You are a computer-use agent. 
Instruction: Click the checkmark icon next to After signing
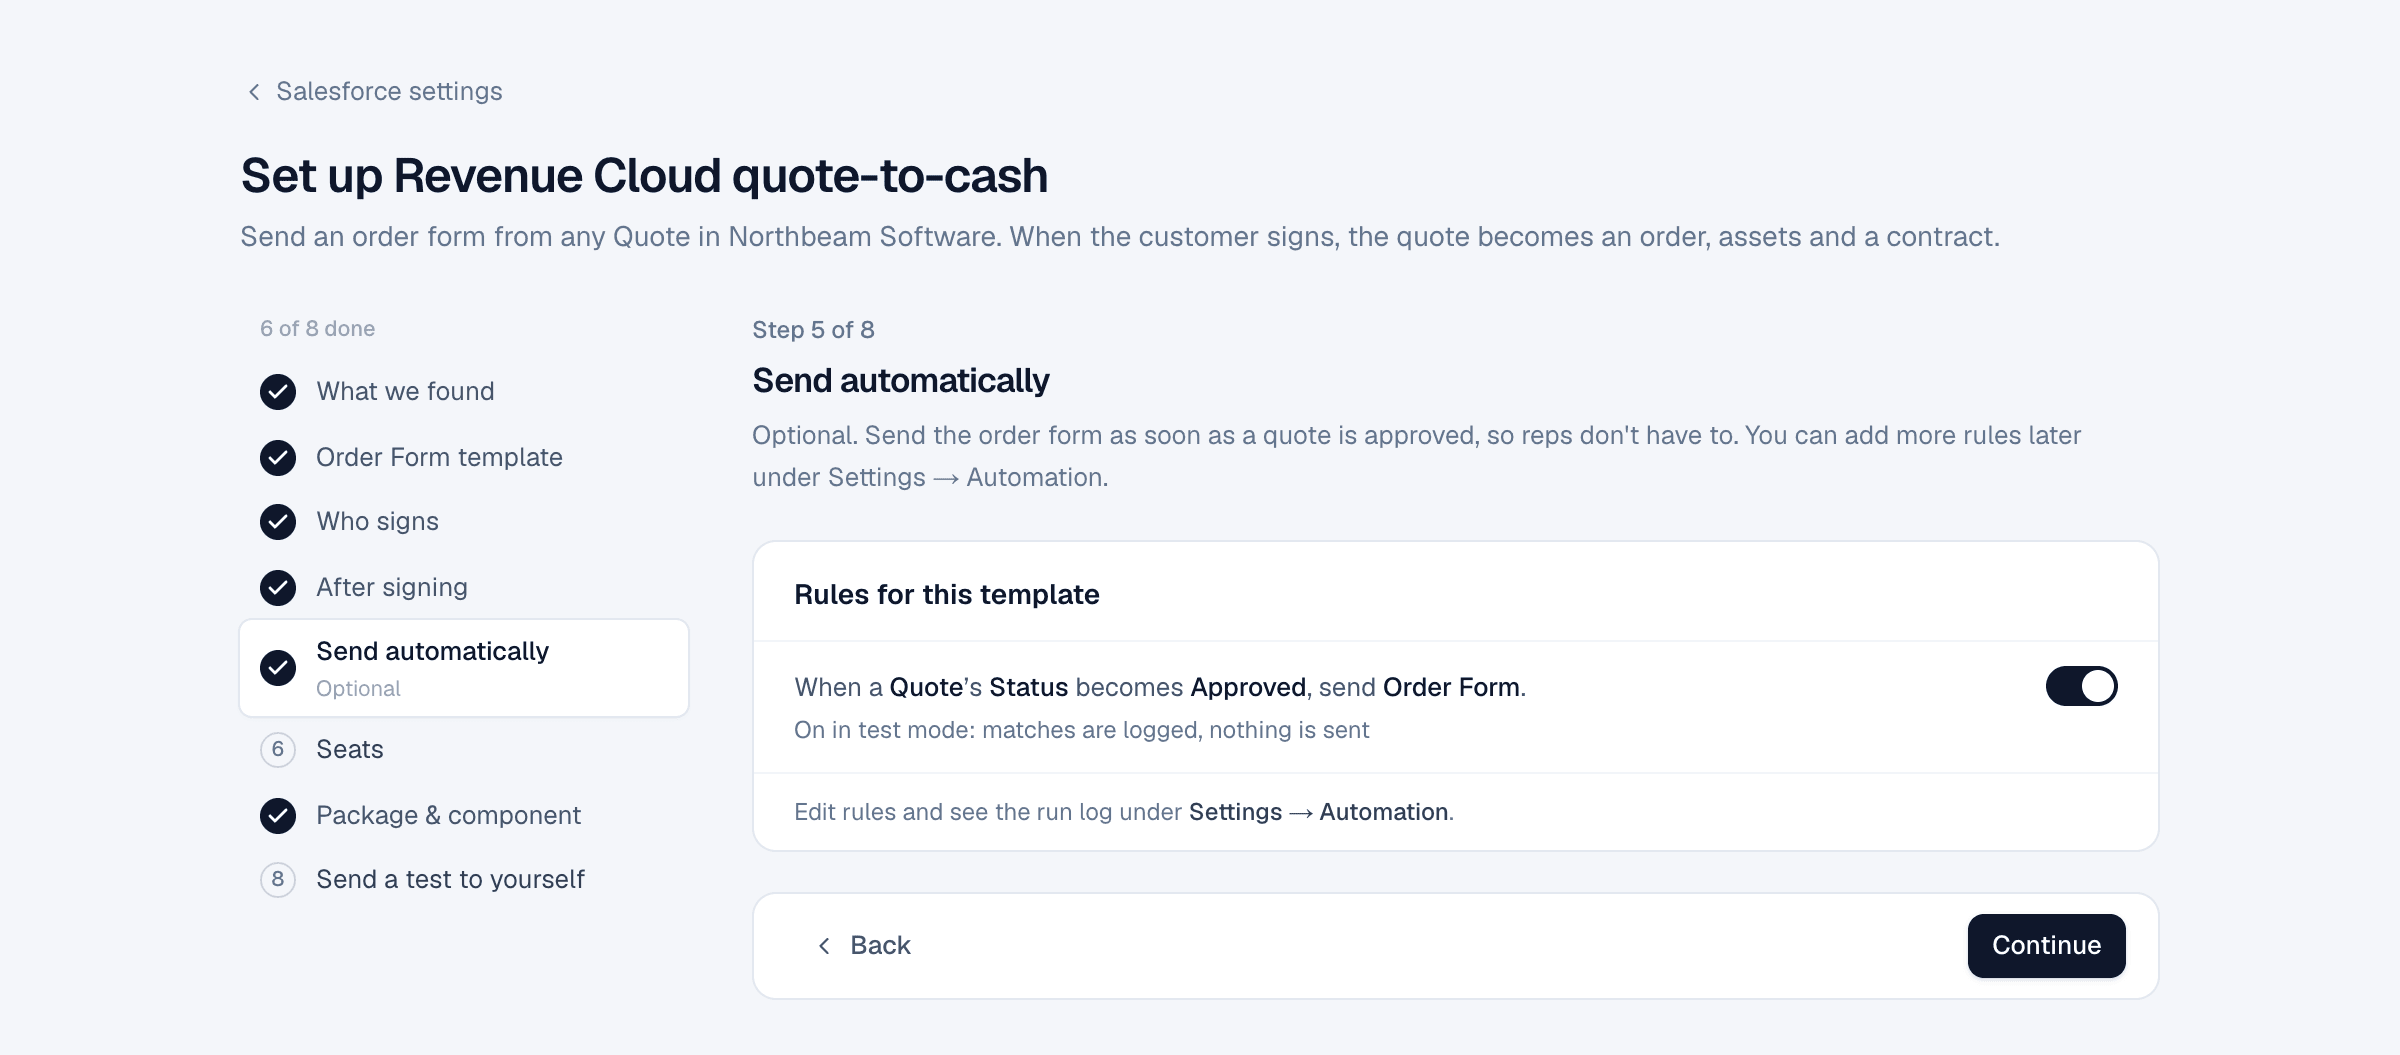pyautogui.click(x=278, y=588)
